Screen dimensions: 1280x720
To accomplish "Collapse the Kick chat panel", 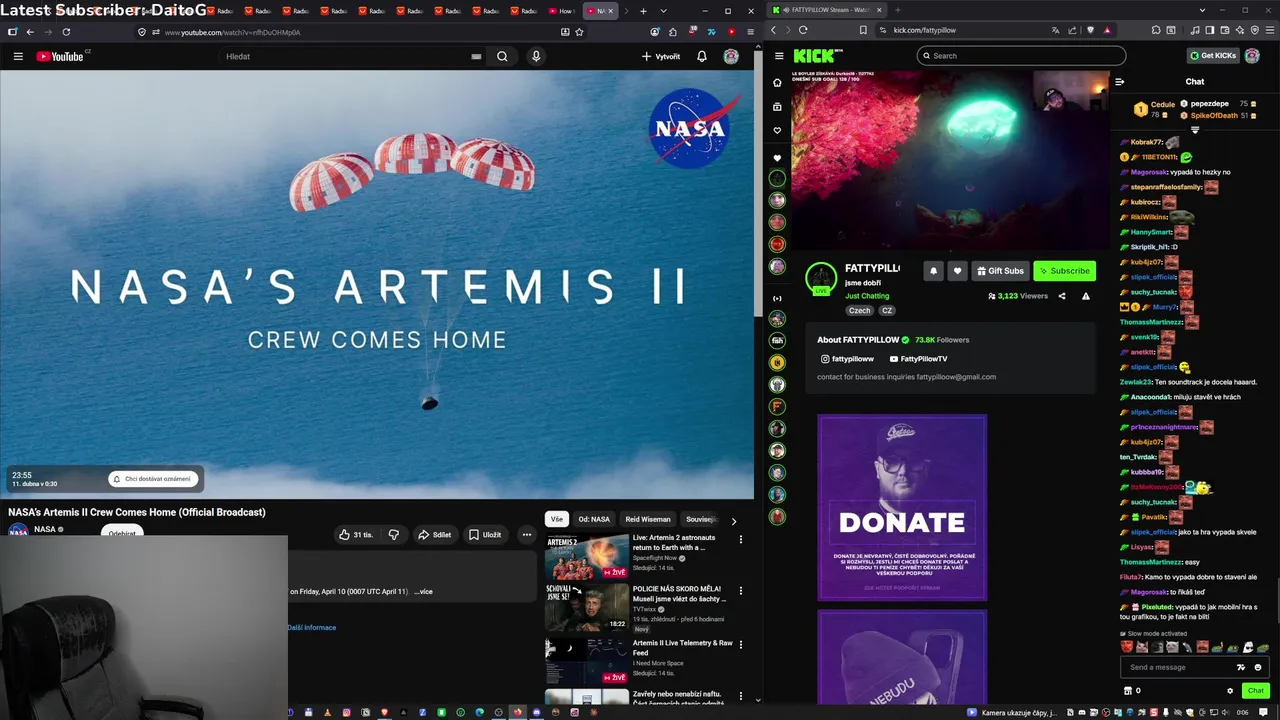I will 1120,82.
